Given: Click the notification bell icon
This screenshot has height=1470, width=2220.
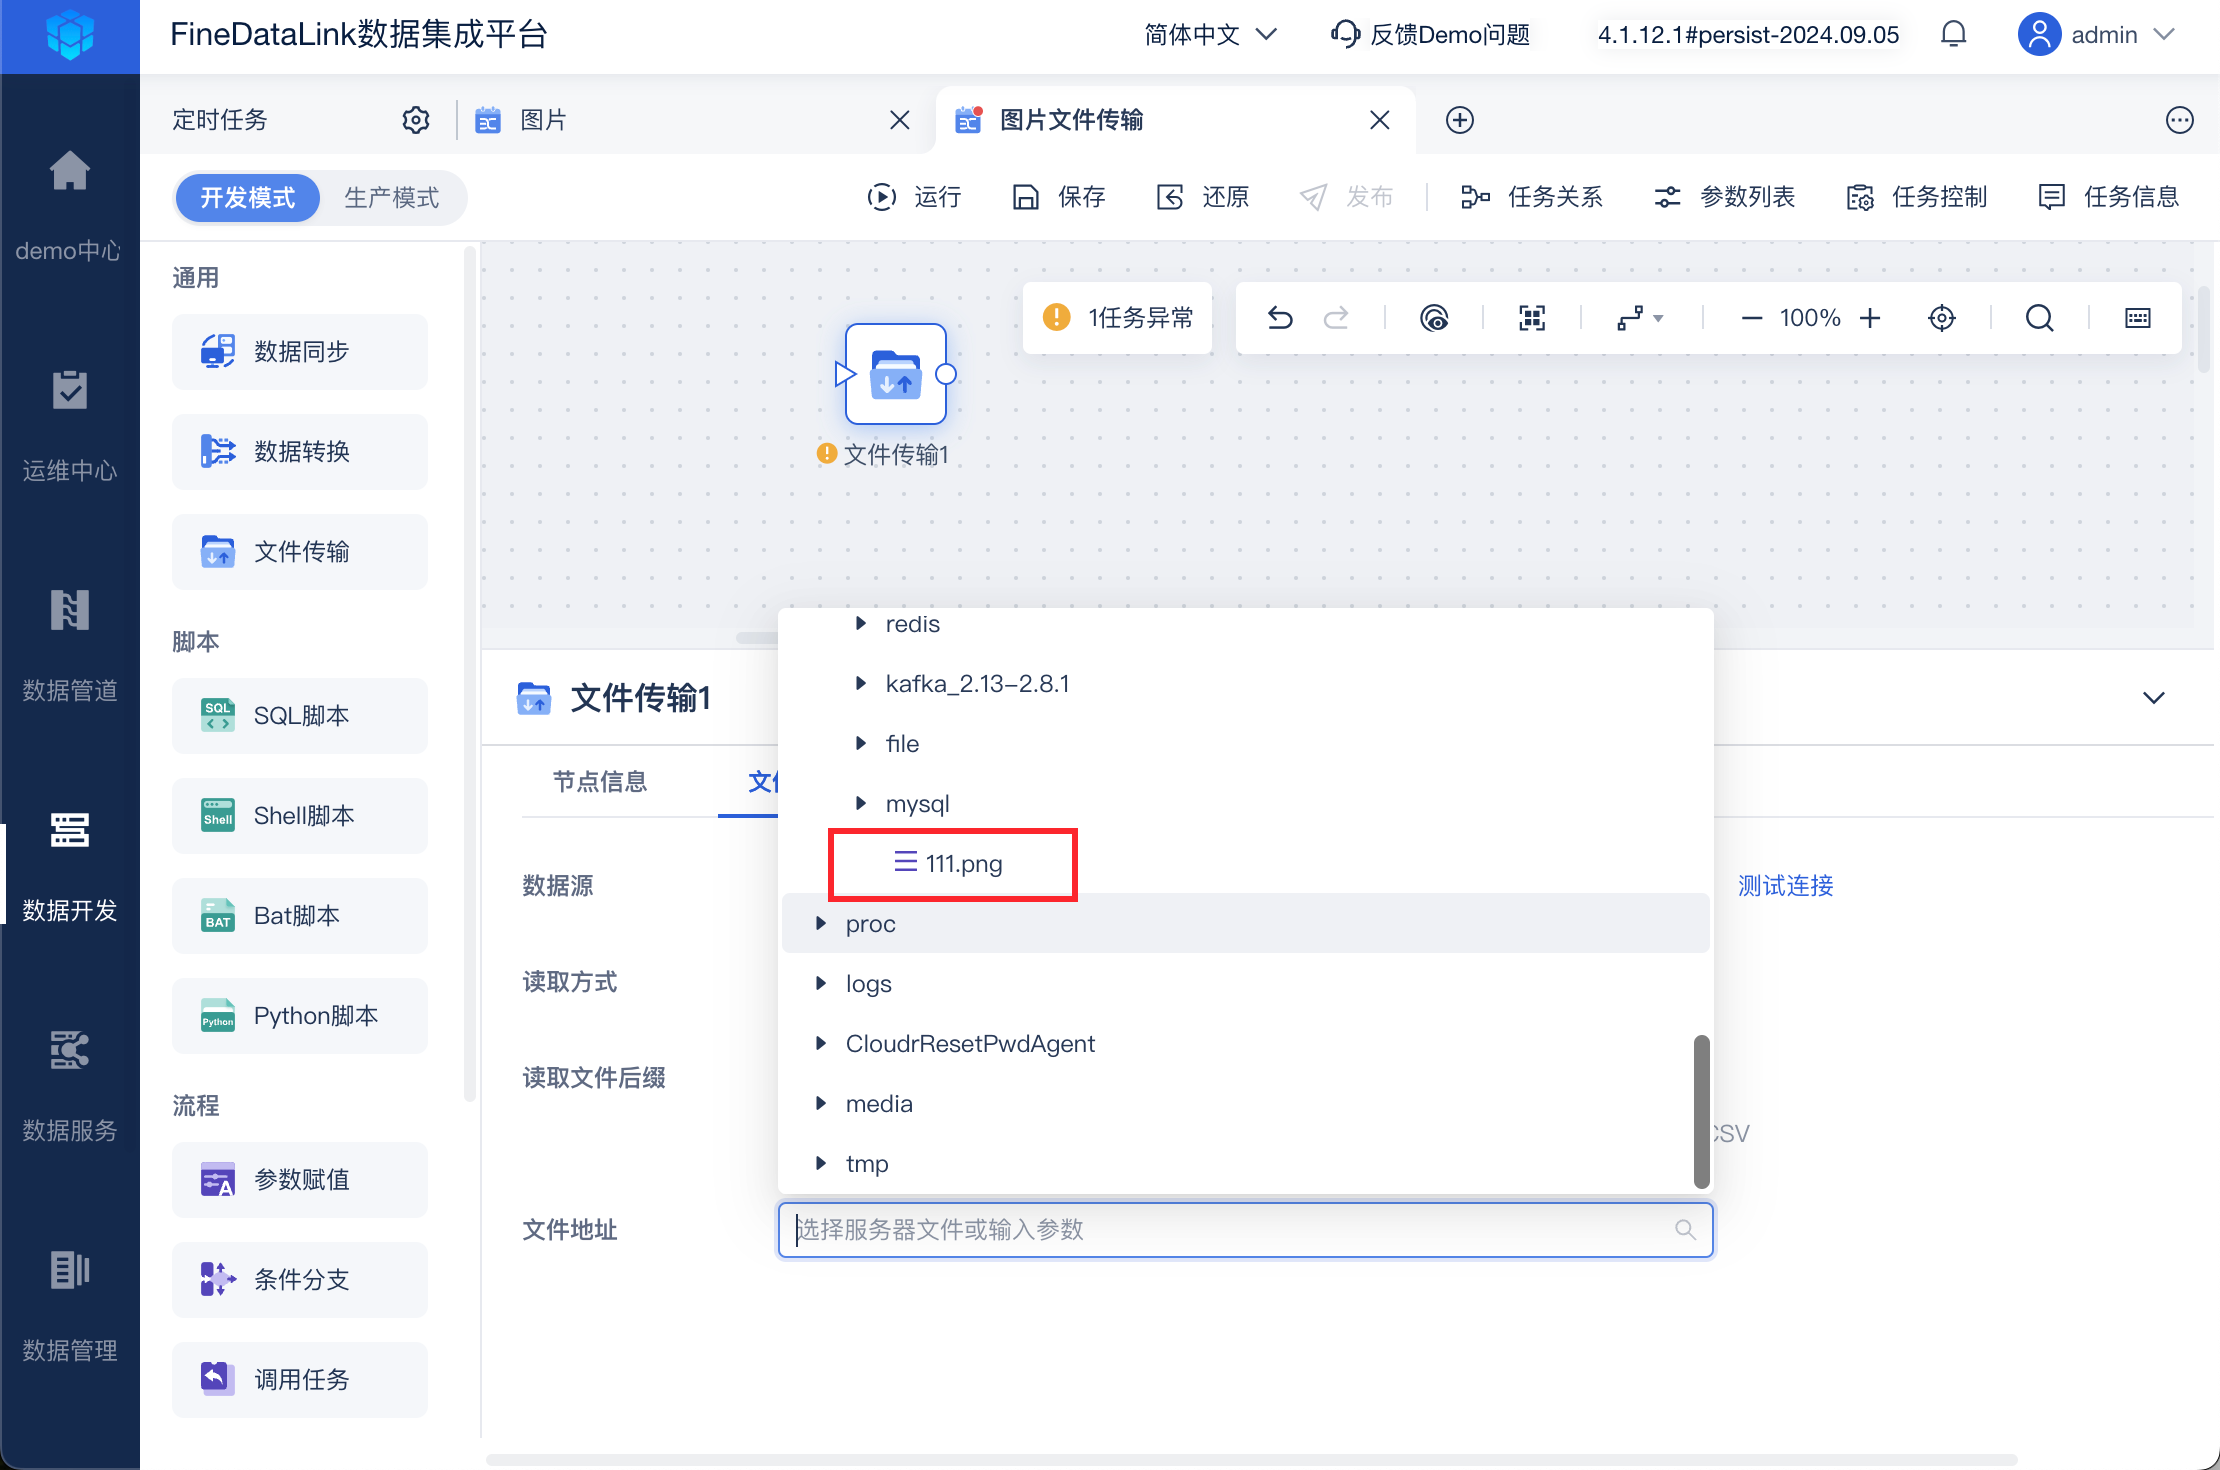Looking at the screenshot, I should click(1953, 35).
